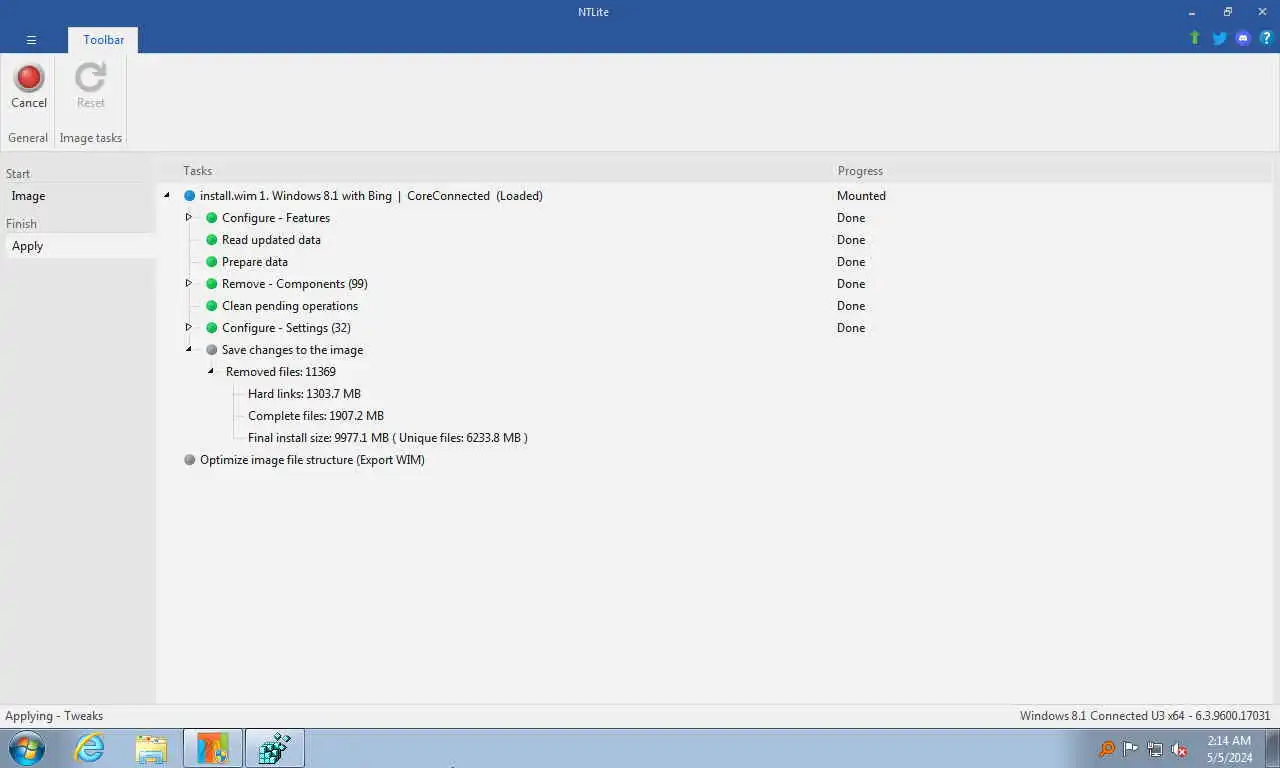Click Done status for Configure - Features

coord(851,218)
